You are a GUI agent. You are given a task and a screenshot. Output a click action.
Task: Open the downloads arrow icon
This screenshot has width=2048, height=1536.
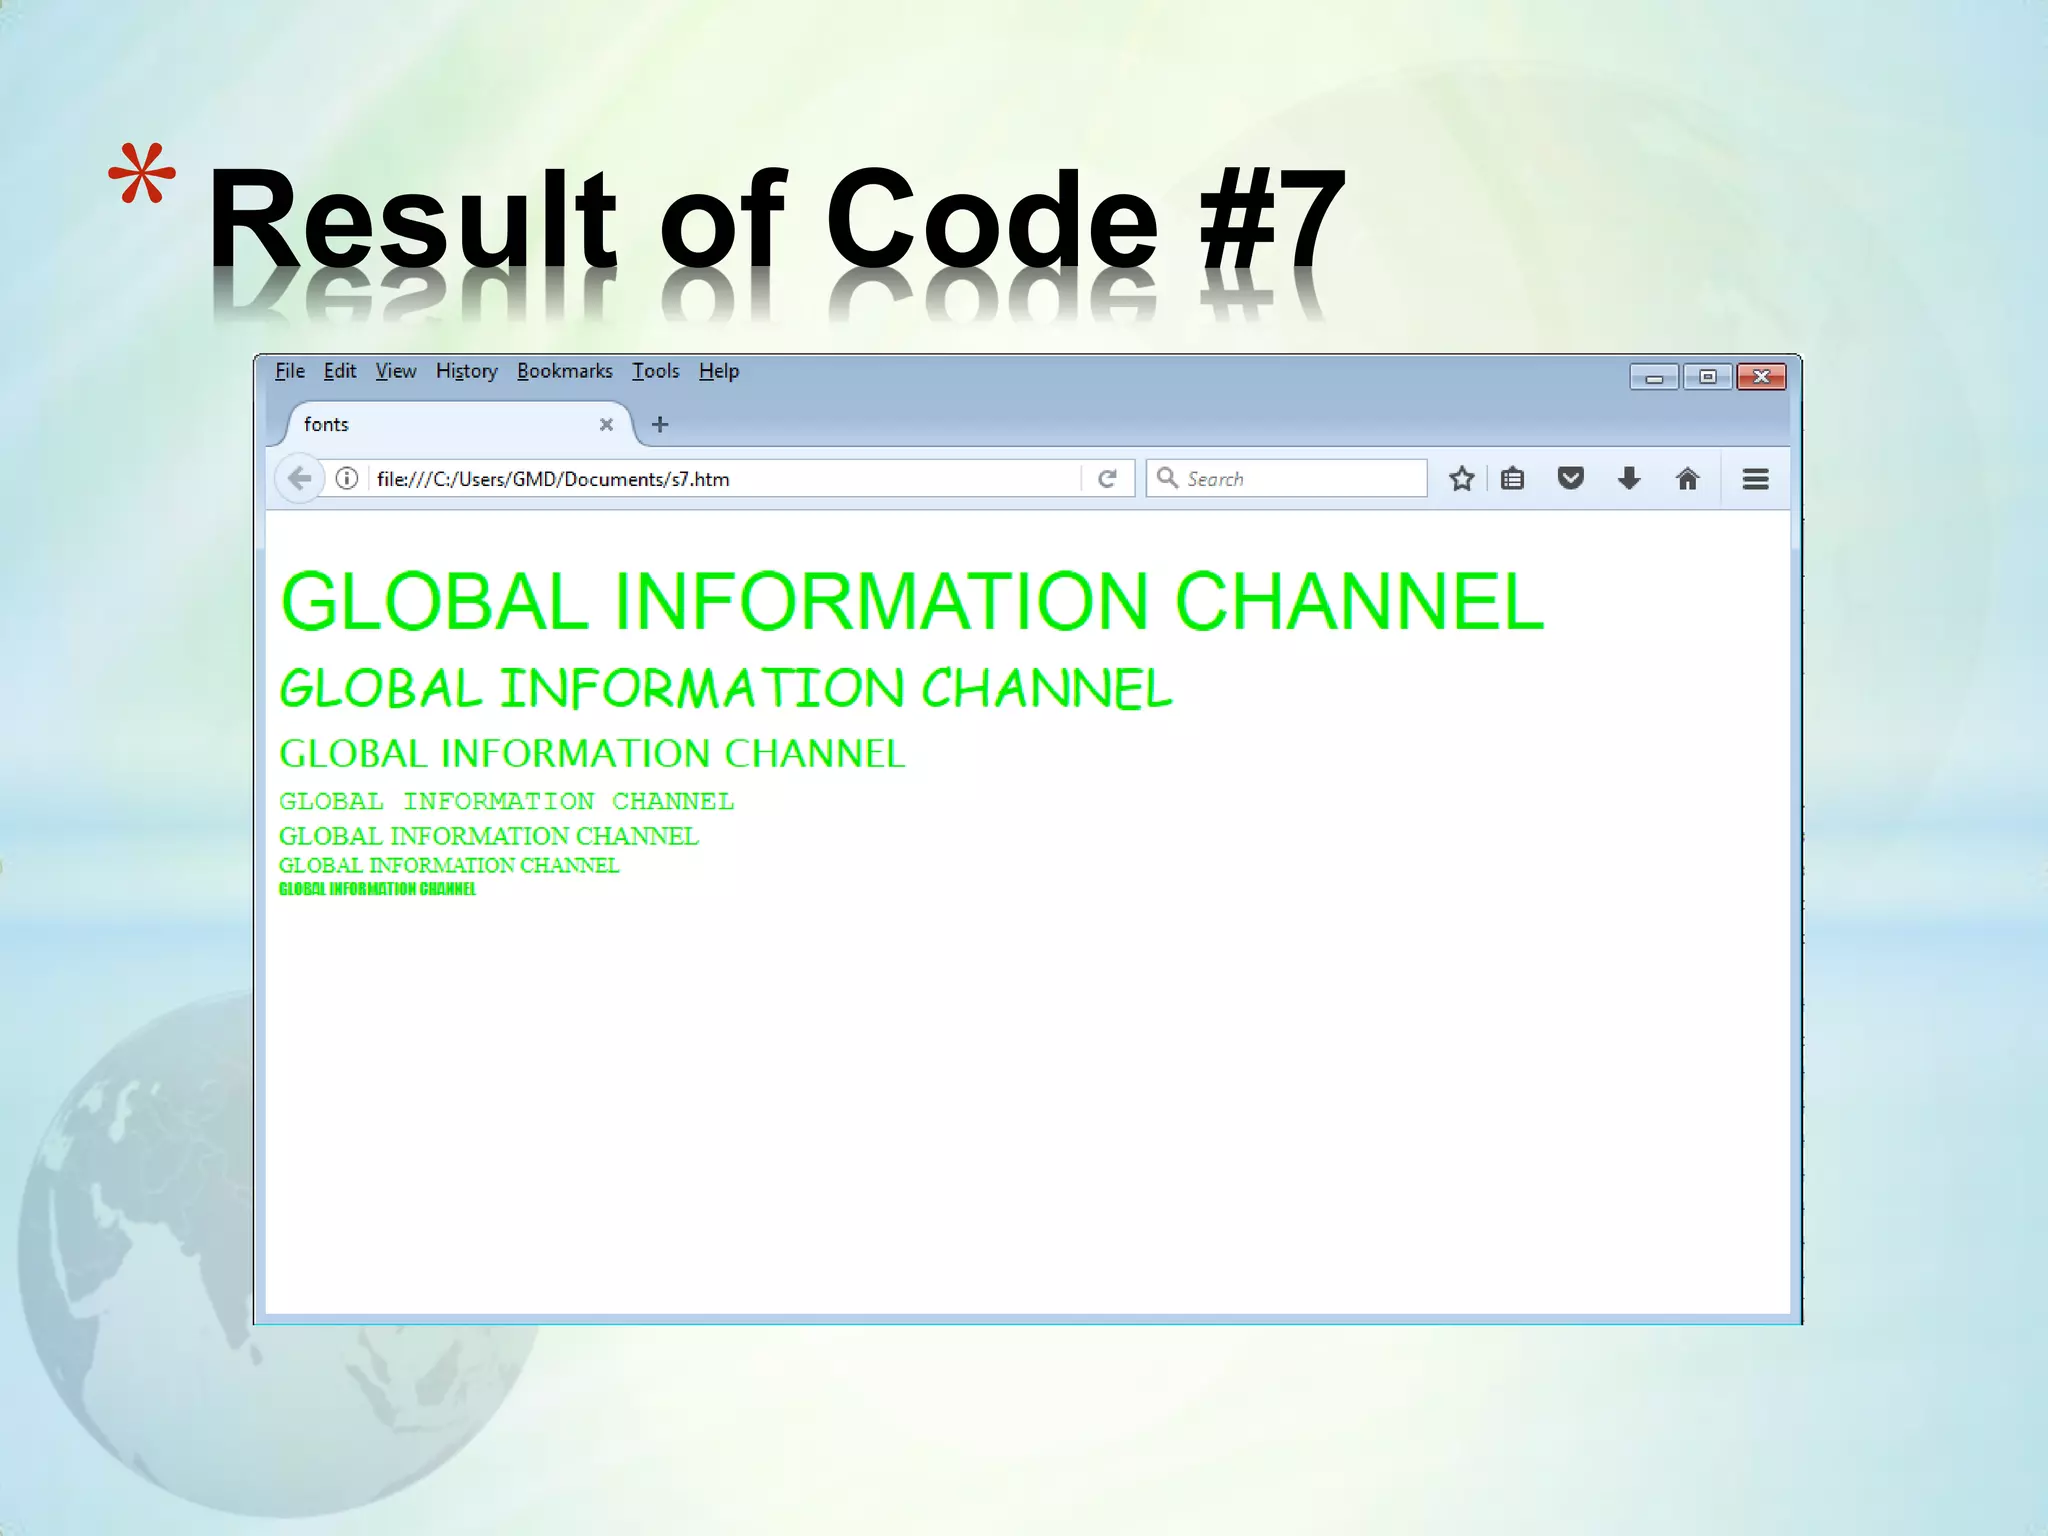(1629, 479)
